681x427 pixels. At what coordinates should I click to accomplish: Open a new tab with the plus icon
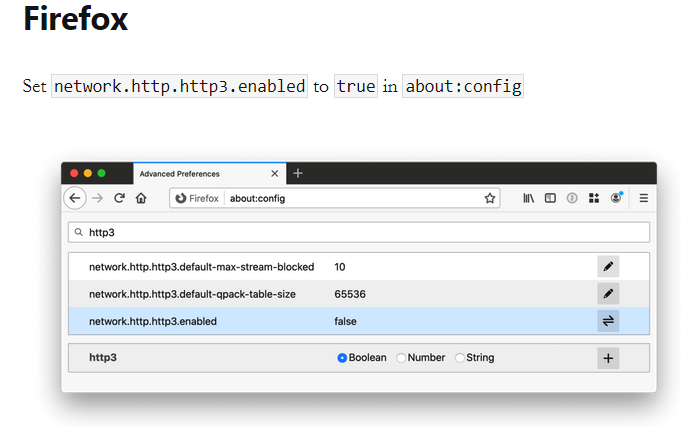pyautogui.click(x=298, y=173)
